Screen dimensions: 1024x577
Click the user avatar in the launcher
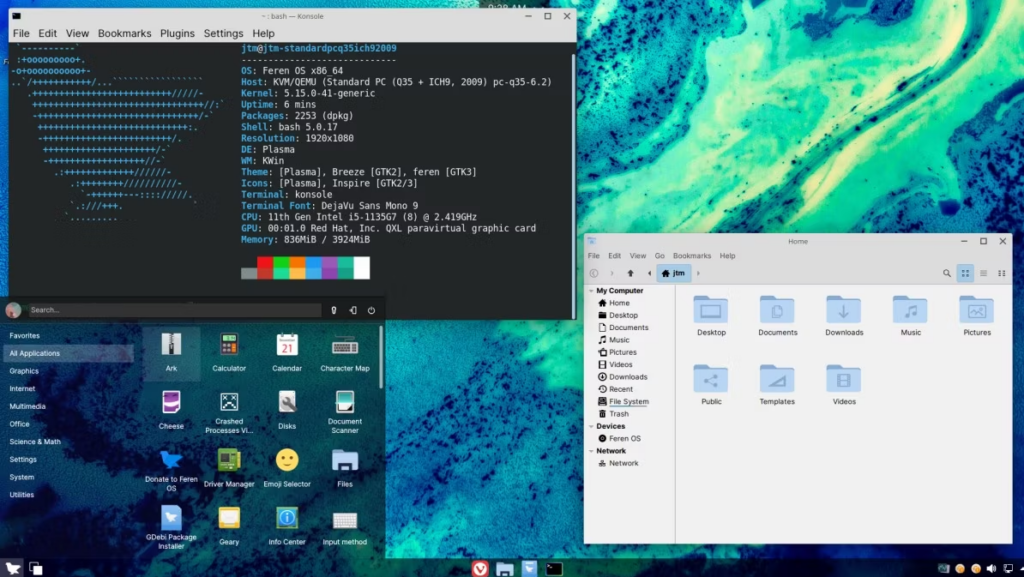point(13,310)
